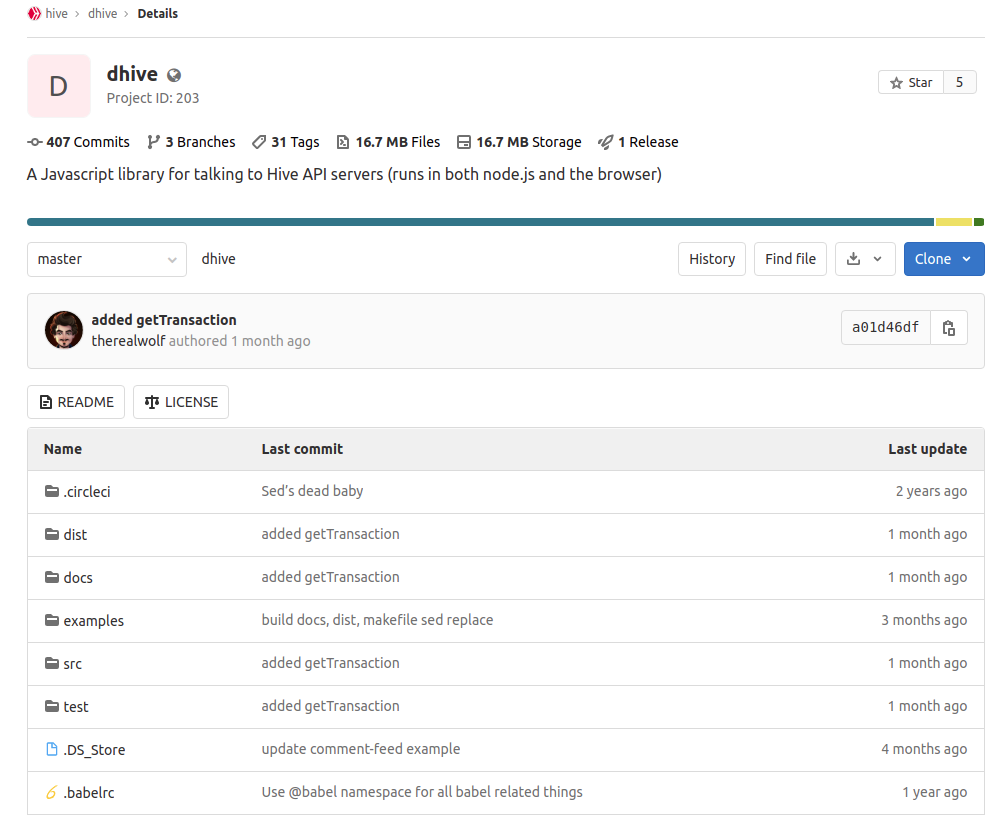Open the Clone dropdown button

944,259
